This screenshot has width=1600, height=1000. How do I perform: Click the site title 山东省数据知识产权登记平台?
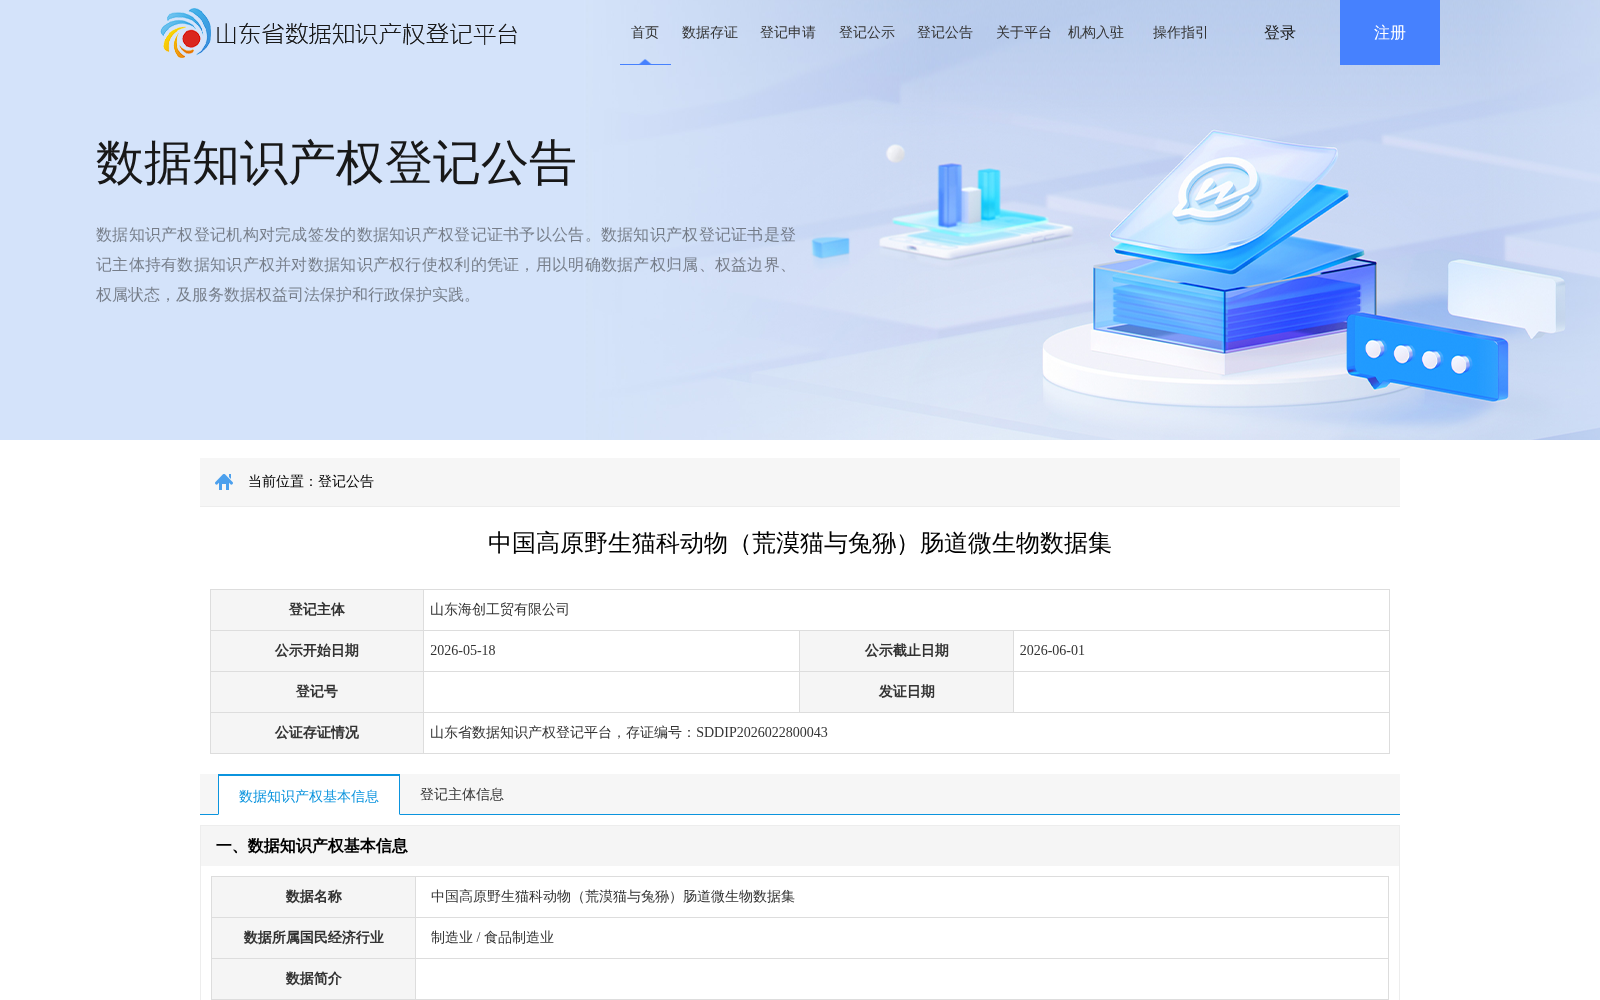pyautogui.click(x=367, y=34)
